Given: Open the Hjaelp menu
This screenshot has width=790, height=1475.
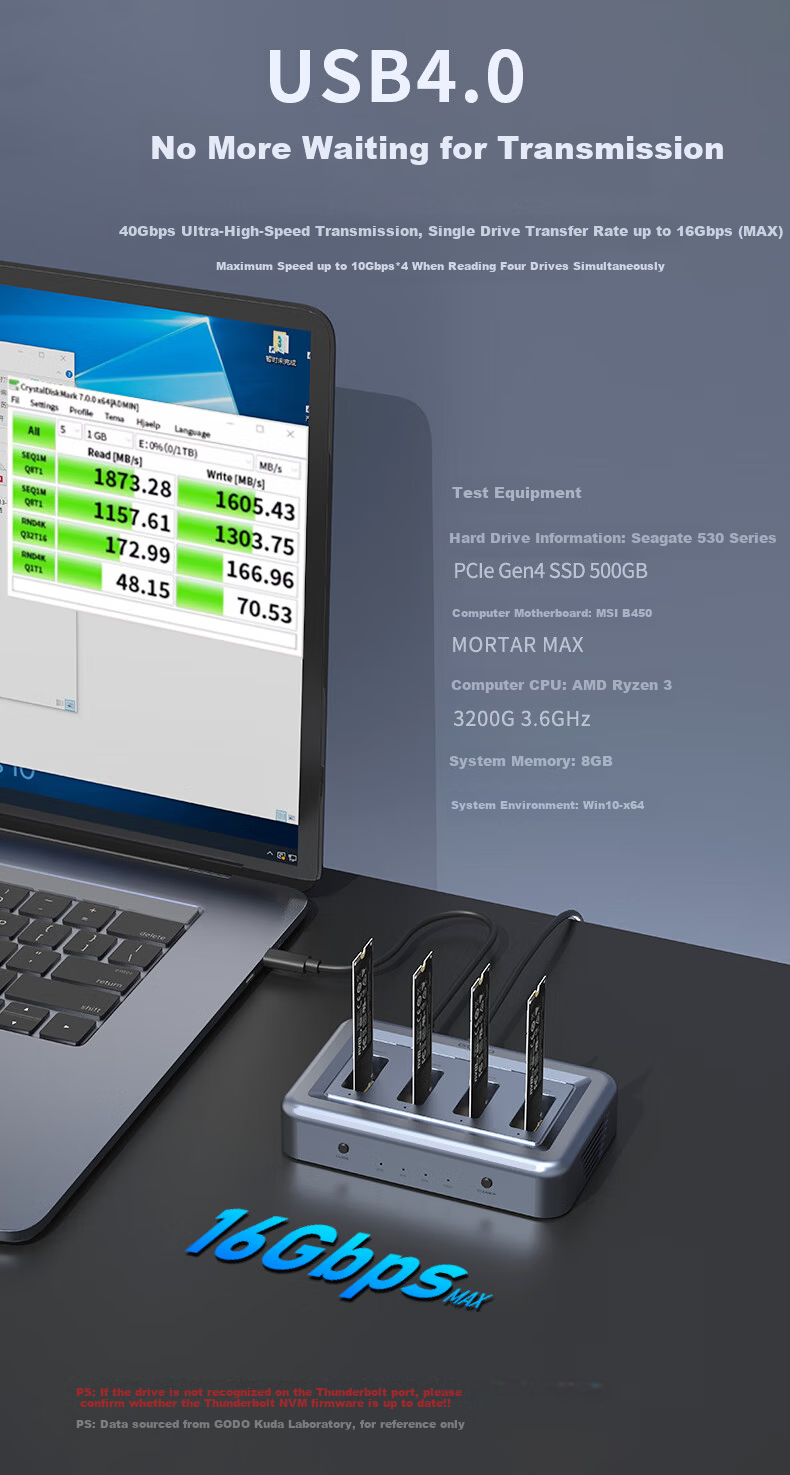Looking at the screenshot, I should [148, 424].
